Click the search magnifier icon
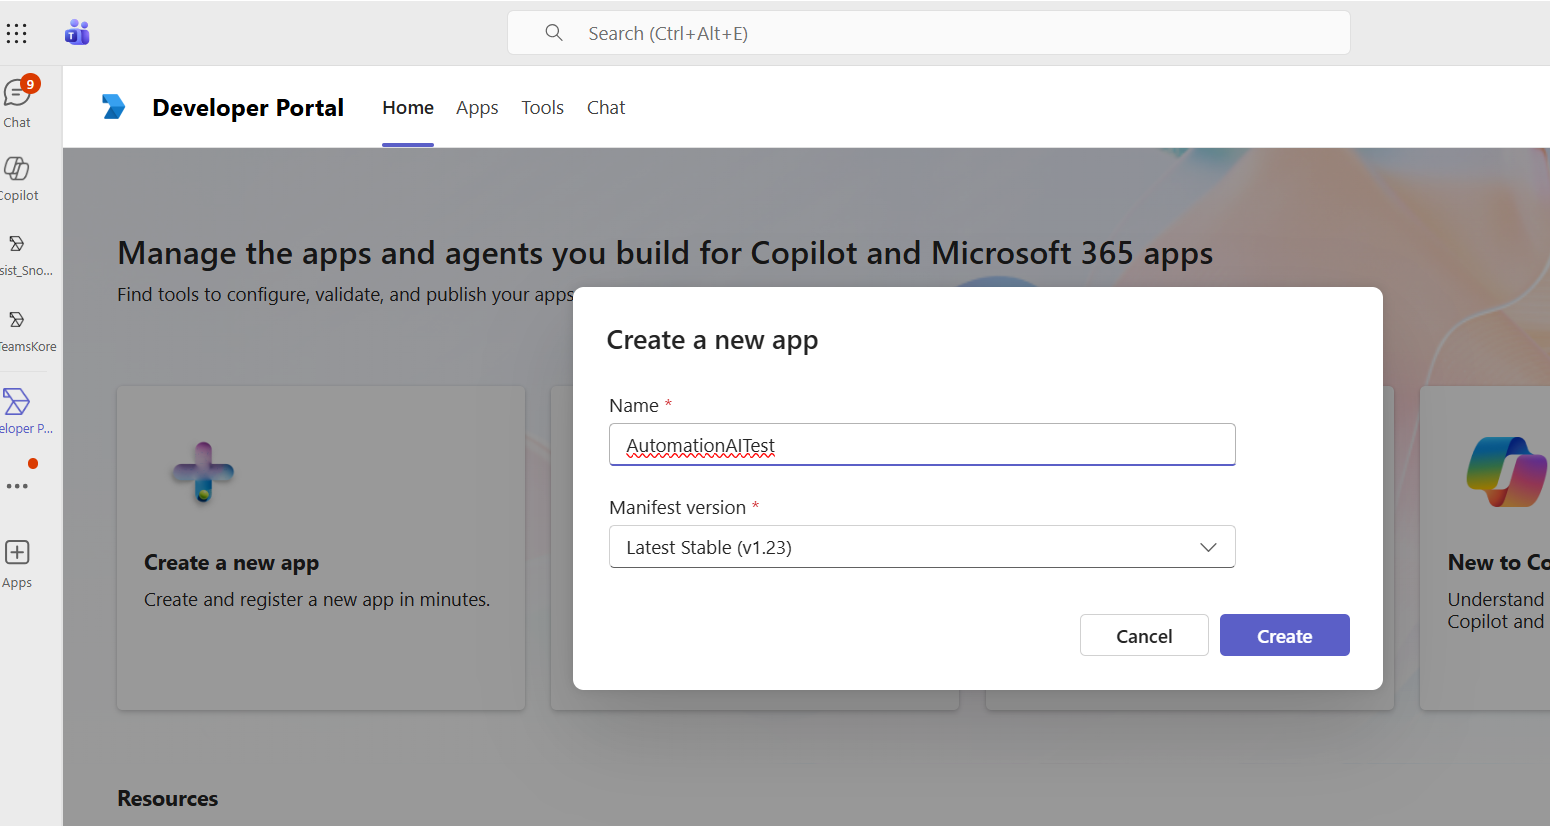Image resolution: width=1550 pixels, height=826 pixels. tap(554, 33)
